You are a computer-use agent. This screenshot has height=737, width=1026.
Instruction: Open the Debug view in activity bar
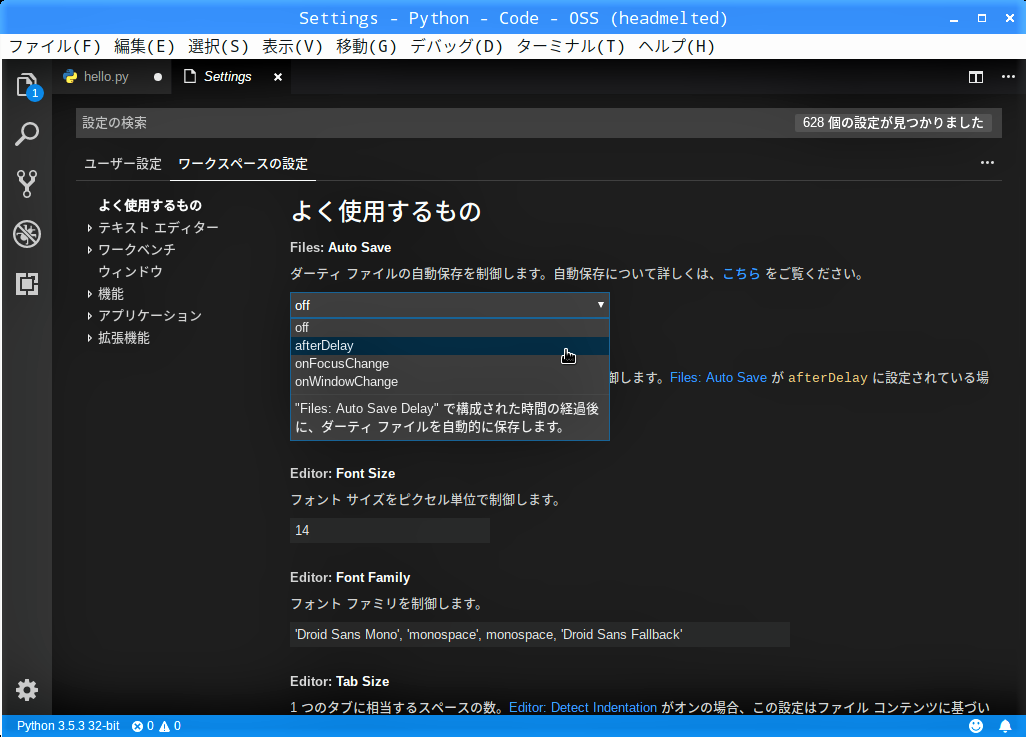tap(27, 234)
